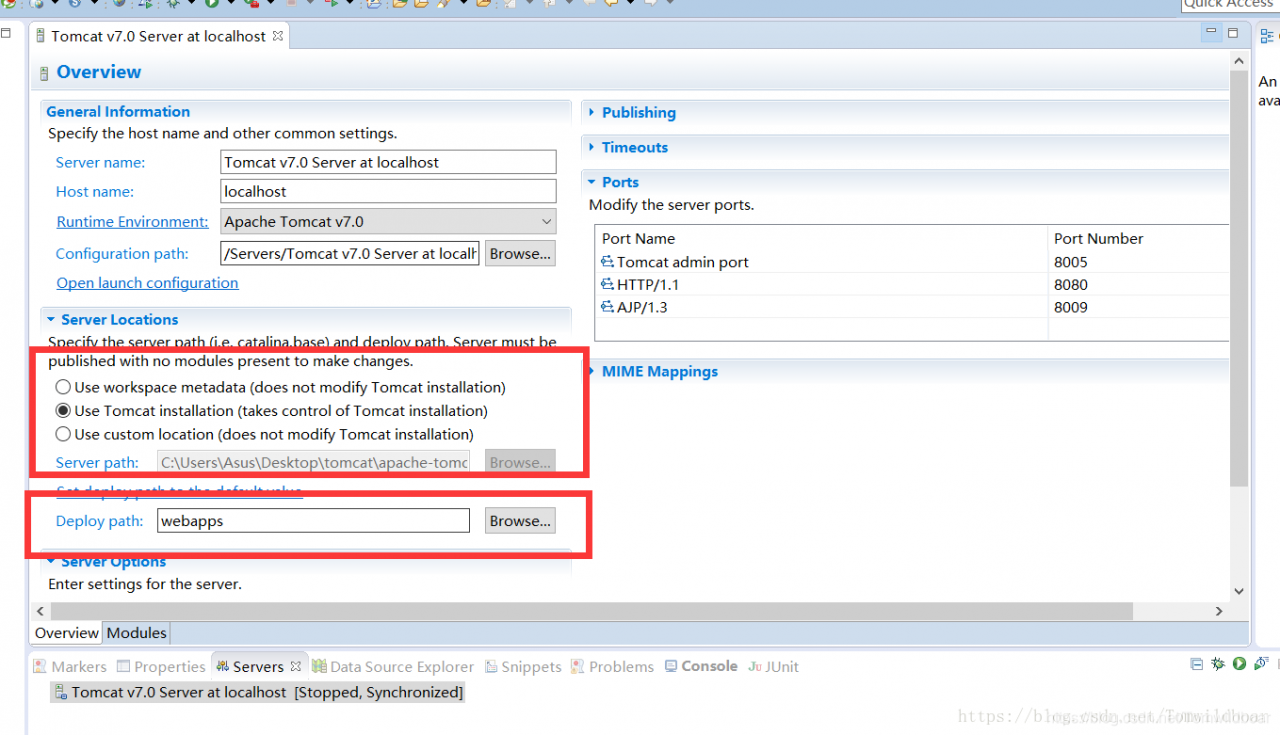Select the Tomcat admin port row
Screen dimensions: 1280x735
coord(912,262)
